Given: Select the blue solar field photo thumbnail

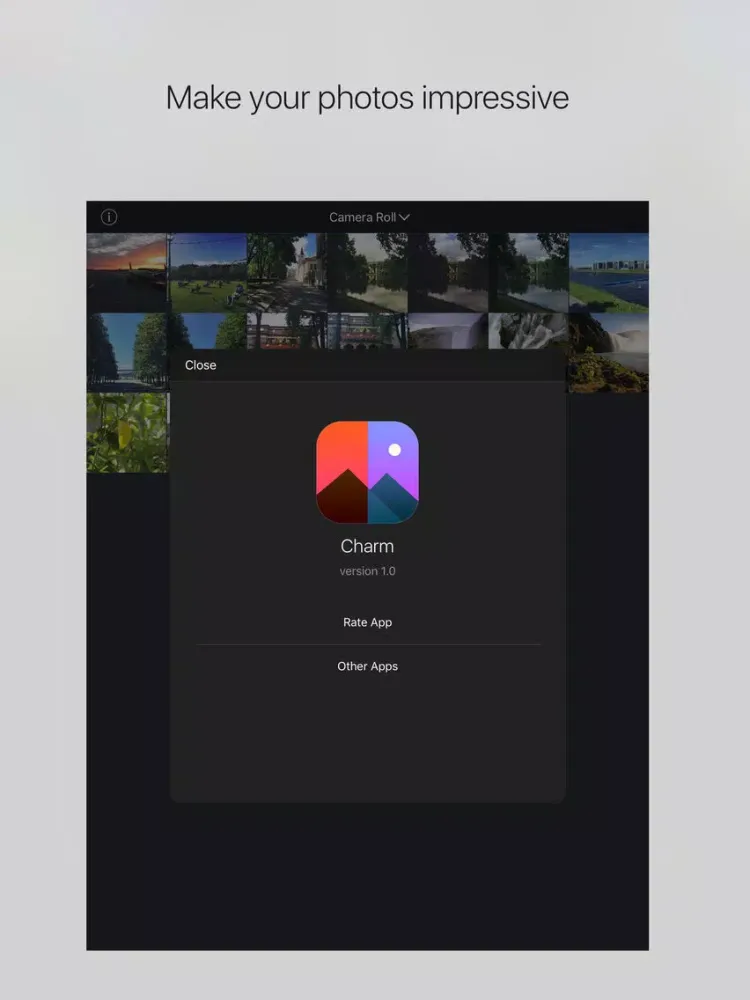Looking at the screenshot, I should point(608,272).
